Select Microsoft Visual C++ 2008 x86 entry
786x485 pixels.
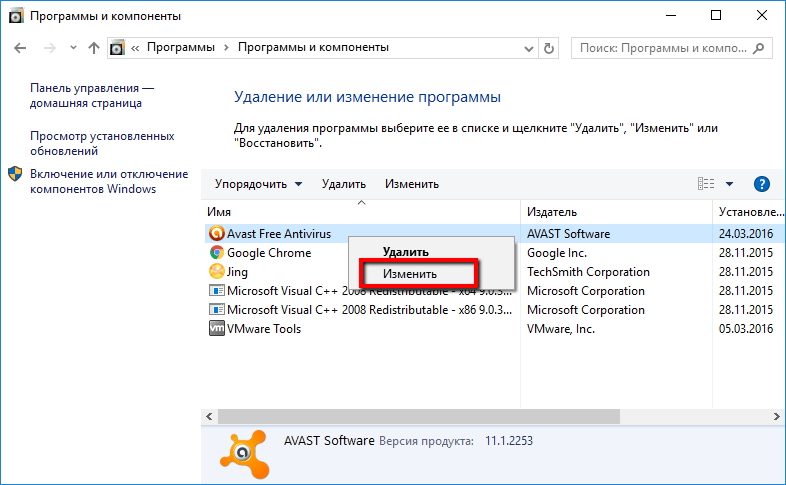click(369, 310)
